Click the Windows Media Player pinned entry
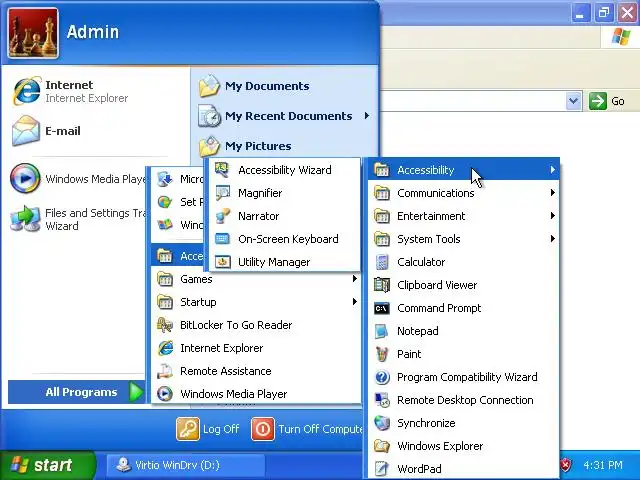 pyautogui.click(x=78, y=178)
